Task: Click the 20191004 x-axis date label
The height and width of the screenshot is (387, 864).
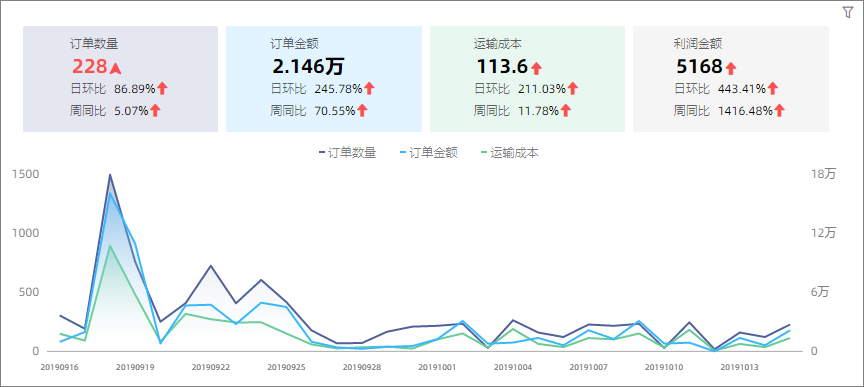Action: pyautogui.click(x=512, y=367)
